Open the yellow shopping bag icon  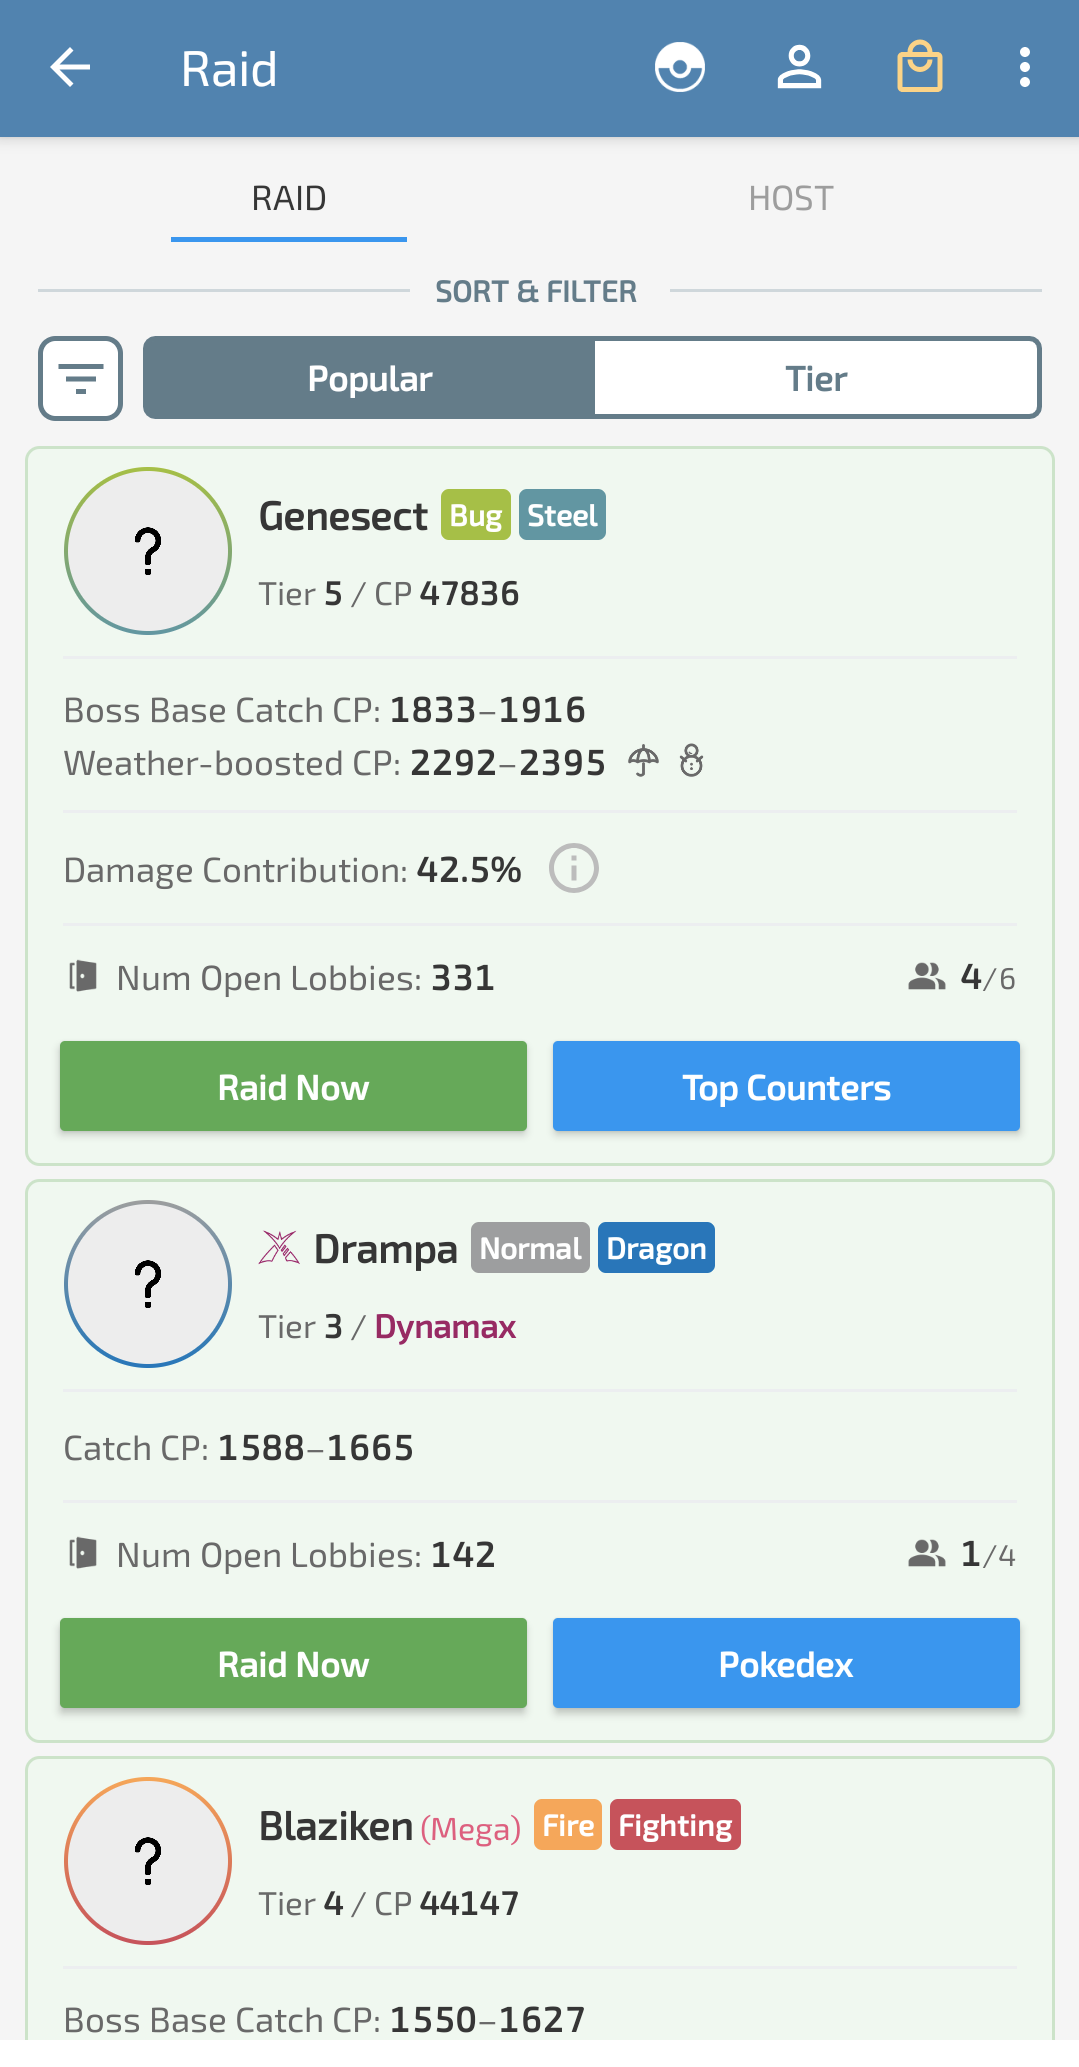[x=919, y=68]
